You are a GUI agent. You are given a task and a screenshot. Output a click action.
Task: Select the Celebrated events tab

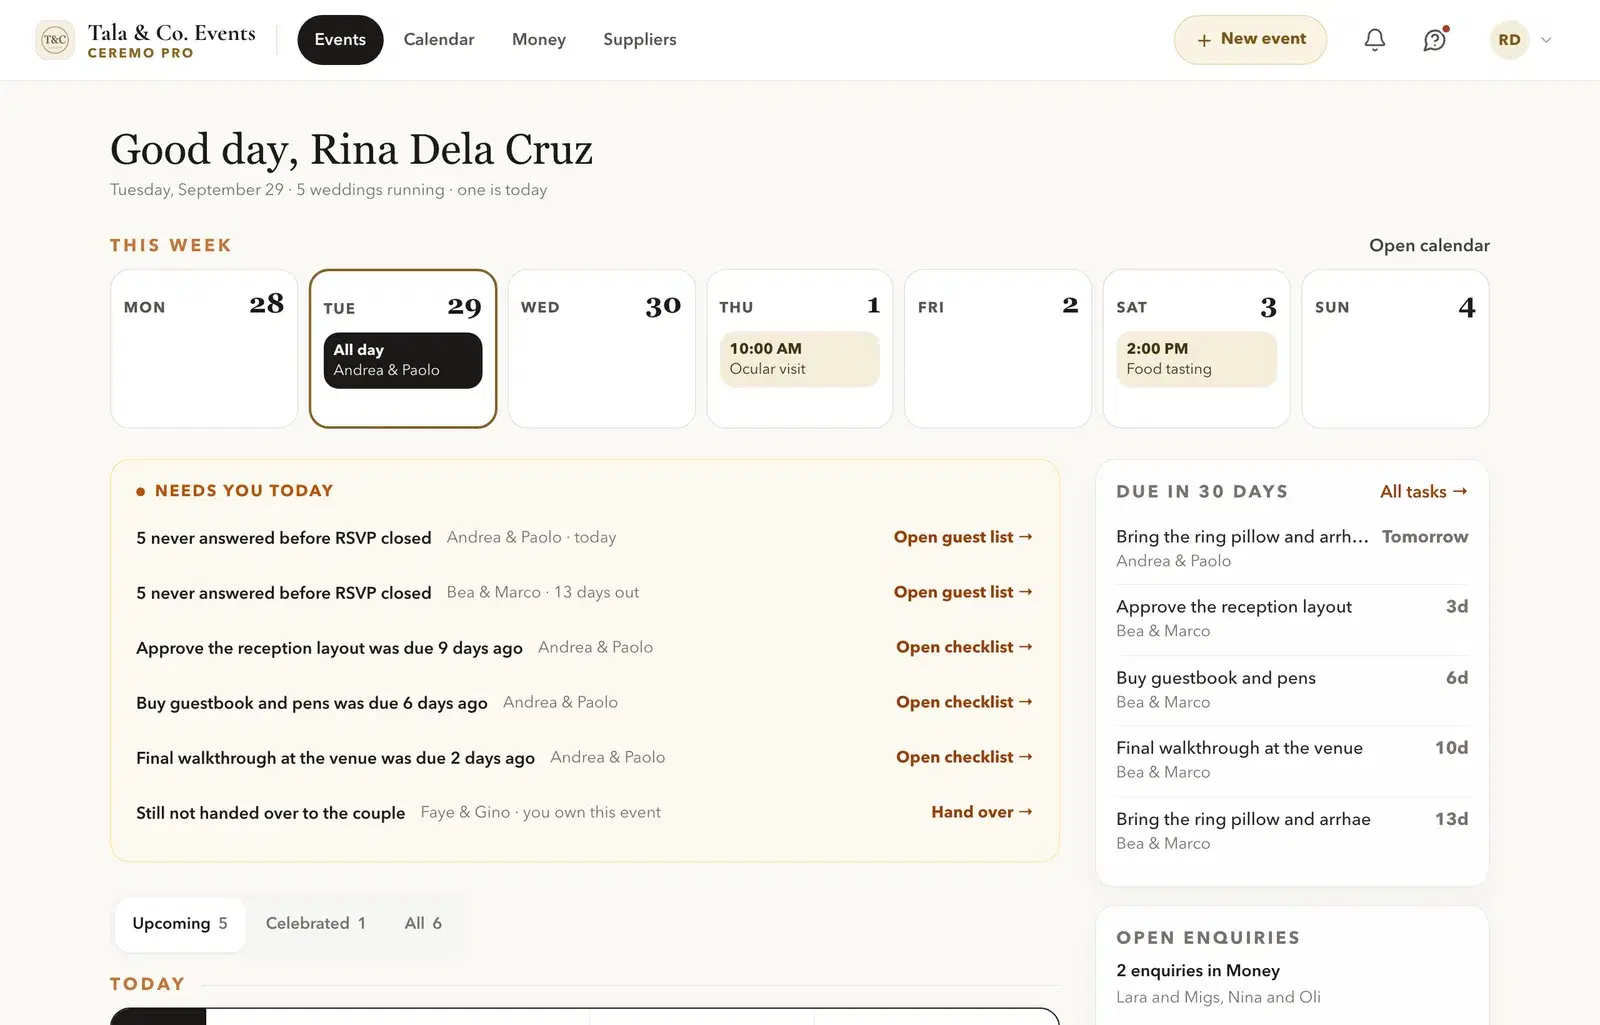click(x=316, y=923)
